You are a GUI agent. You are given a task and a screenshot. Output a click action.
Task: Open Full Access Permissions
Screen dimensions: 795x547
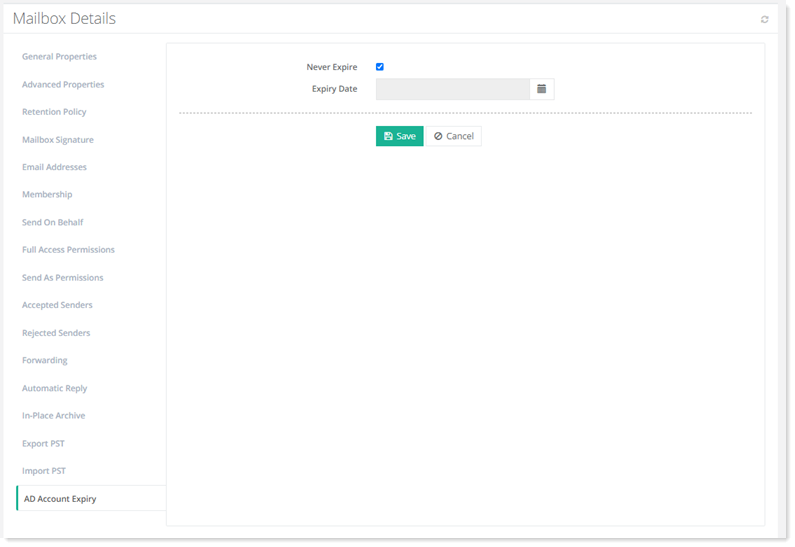point(68,250)
